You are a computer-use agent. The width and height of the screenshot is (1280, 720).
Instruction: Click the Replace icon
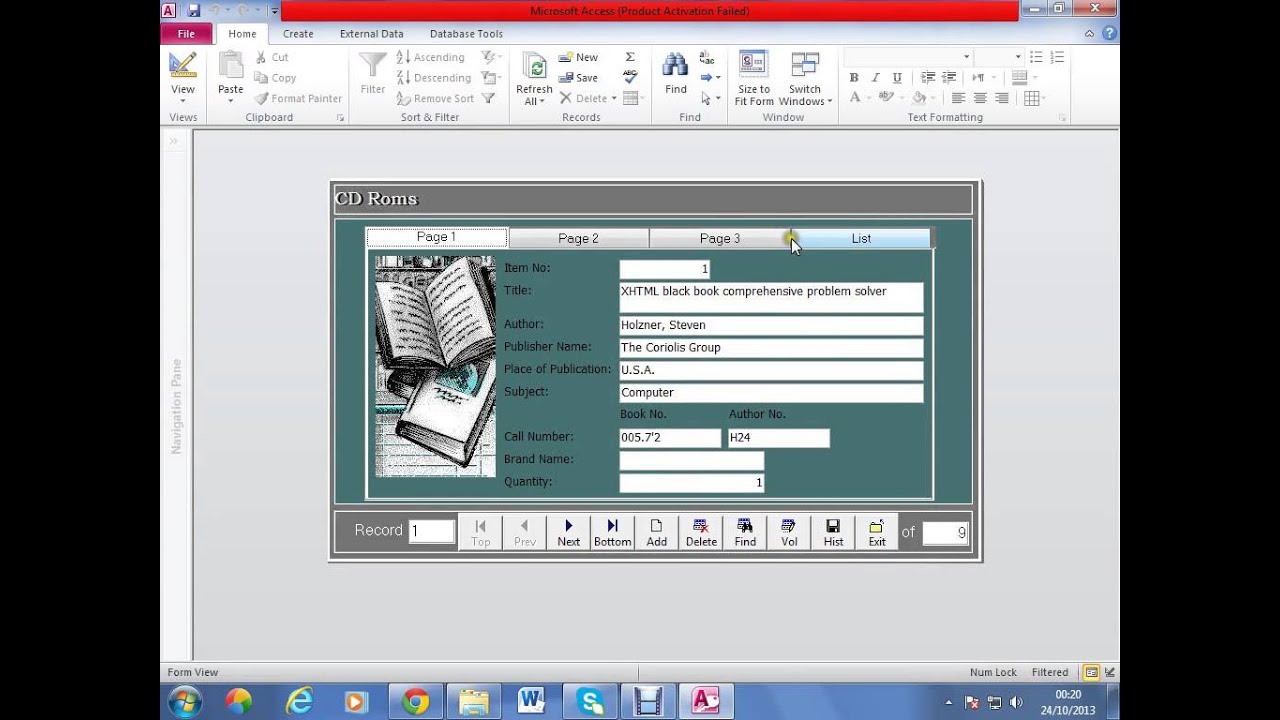point(707,58)
